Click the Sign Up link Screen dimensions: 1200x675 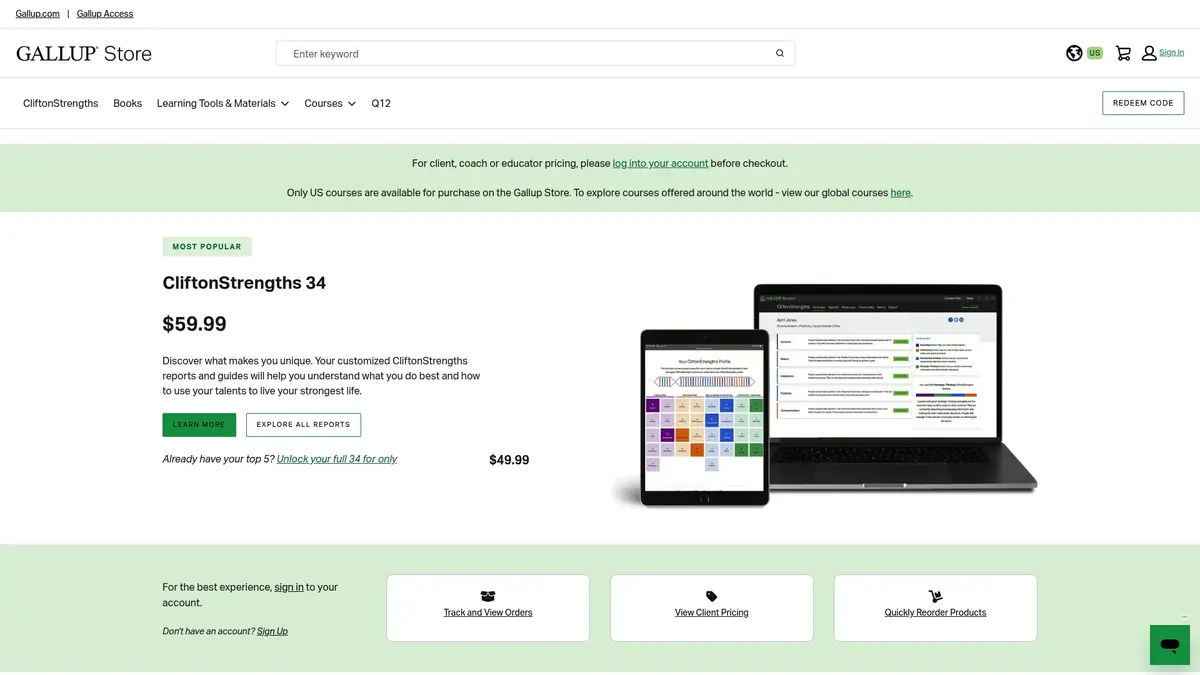point(272,631)
